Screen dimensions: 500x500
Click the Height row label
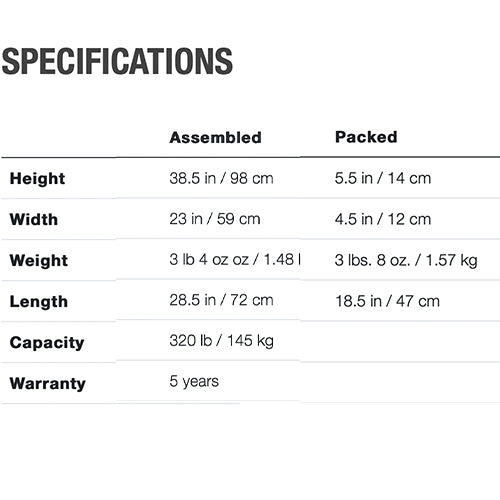point(37,178)
